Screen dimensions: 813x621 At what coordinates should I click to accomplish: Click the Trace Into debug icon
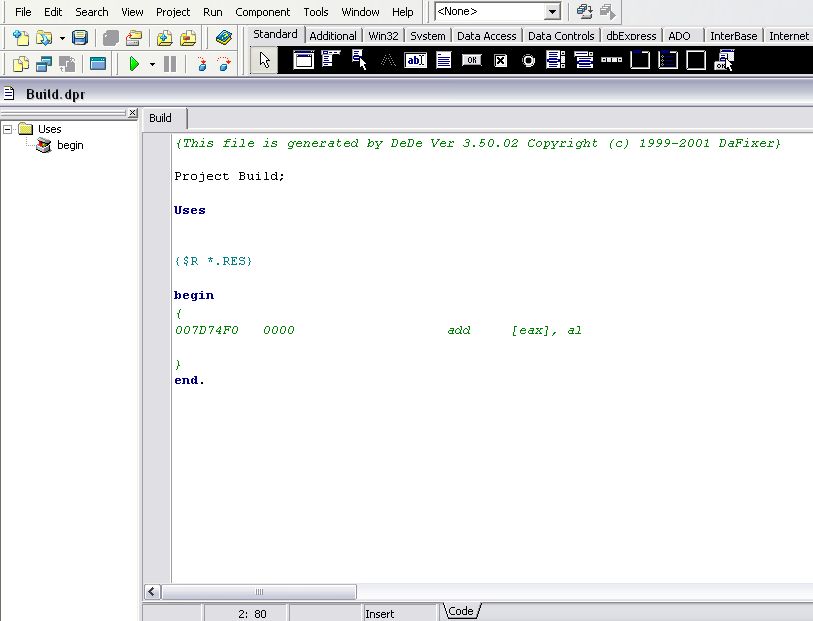(x=202, y=64)
